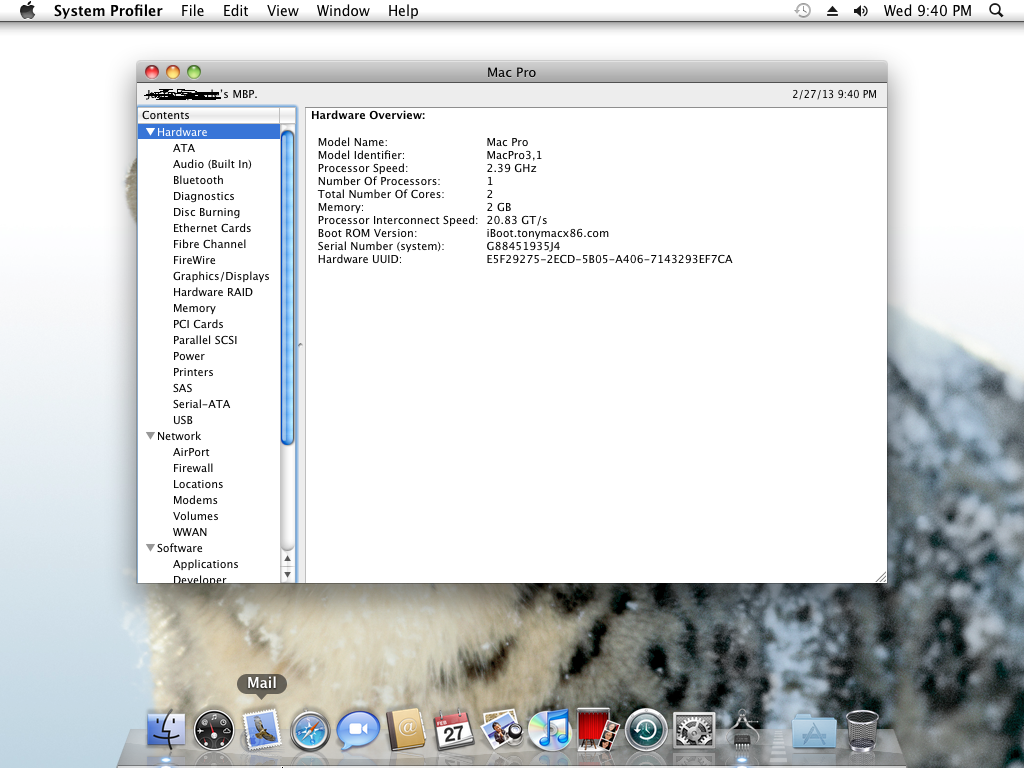Click System Profiler icon in the Dock
Image resolution: width=1024 pixels, height=768 pixels.
[743, 729]
